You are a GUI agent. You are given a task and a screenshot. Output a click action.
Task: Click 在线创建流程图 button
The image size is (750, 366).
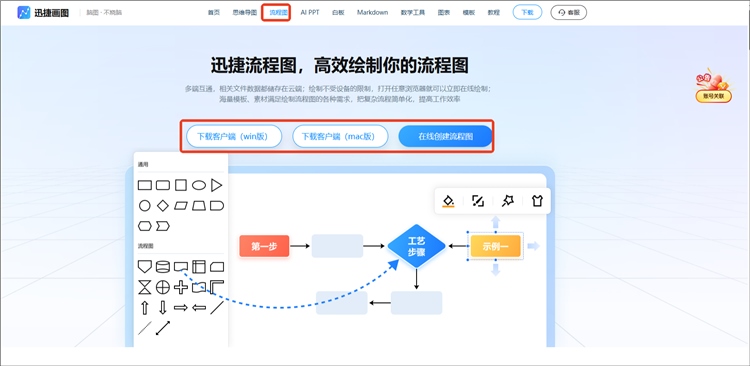point(445,136)
